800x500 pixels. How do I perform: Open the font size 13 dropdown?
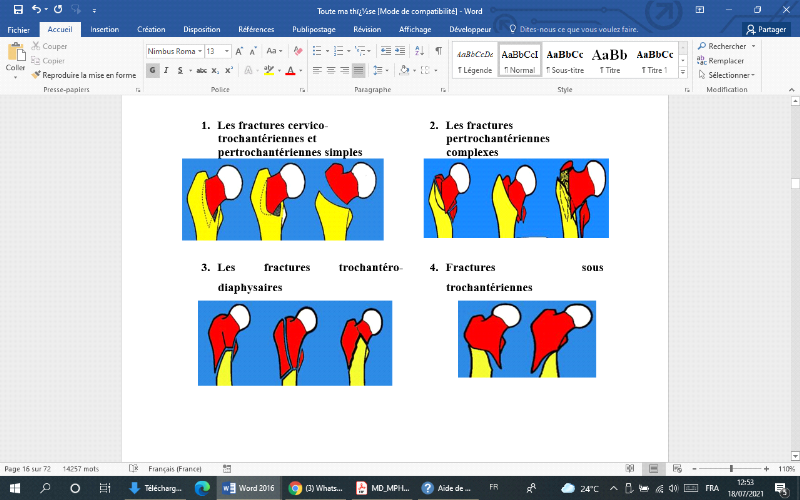226,51
